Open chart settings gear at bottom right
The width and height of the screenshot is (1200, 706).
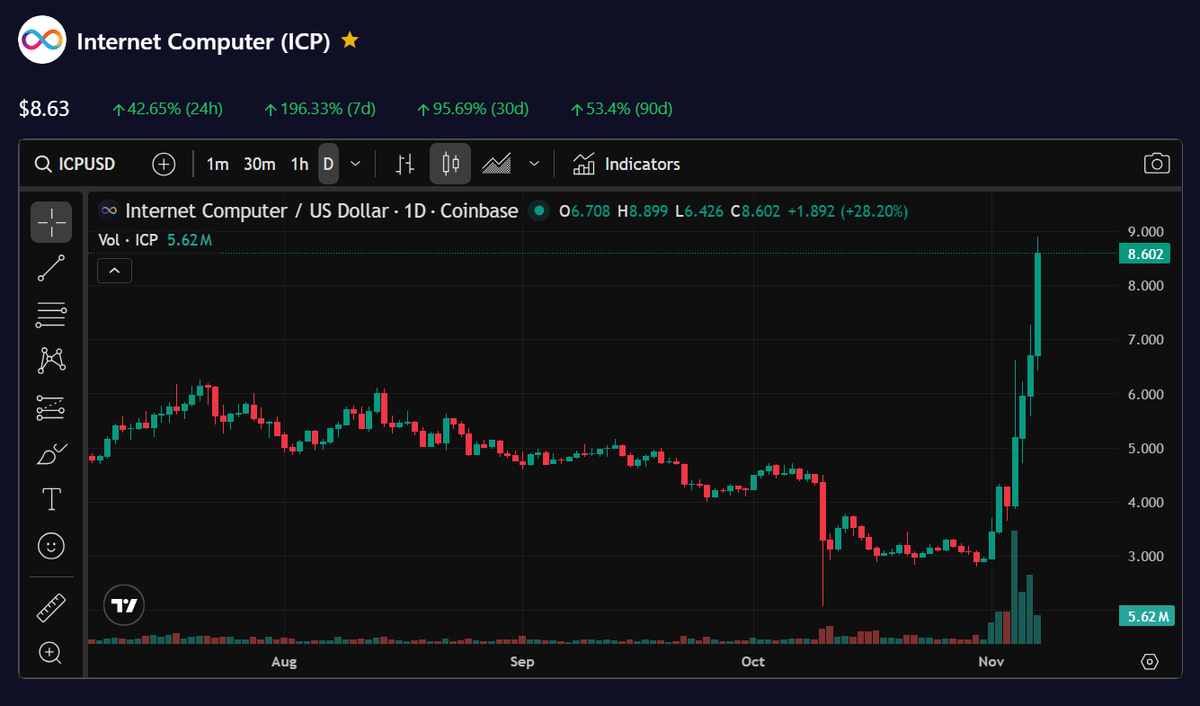1150,662
